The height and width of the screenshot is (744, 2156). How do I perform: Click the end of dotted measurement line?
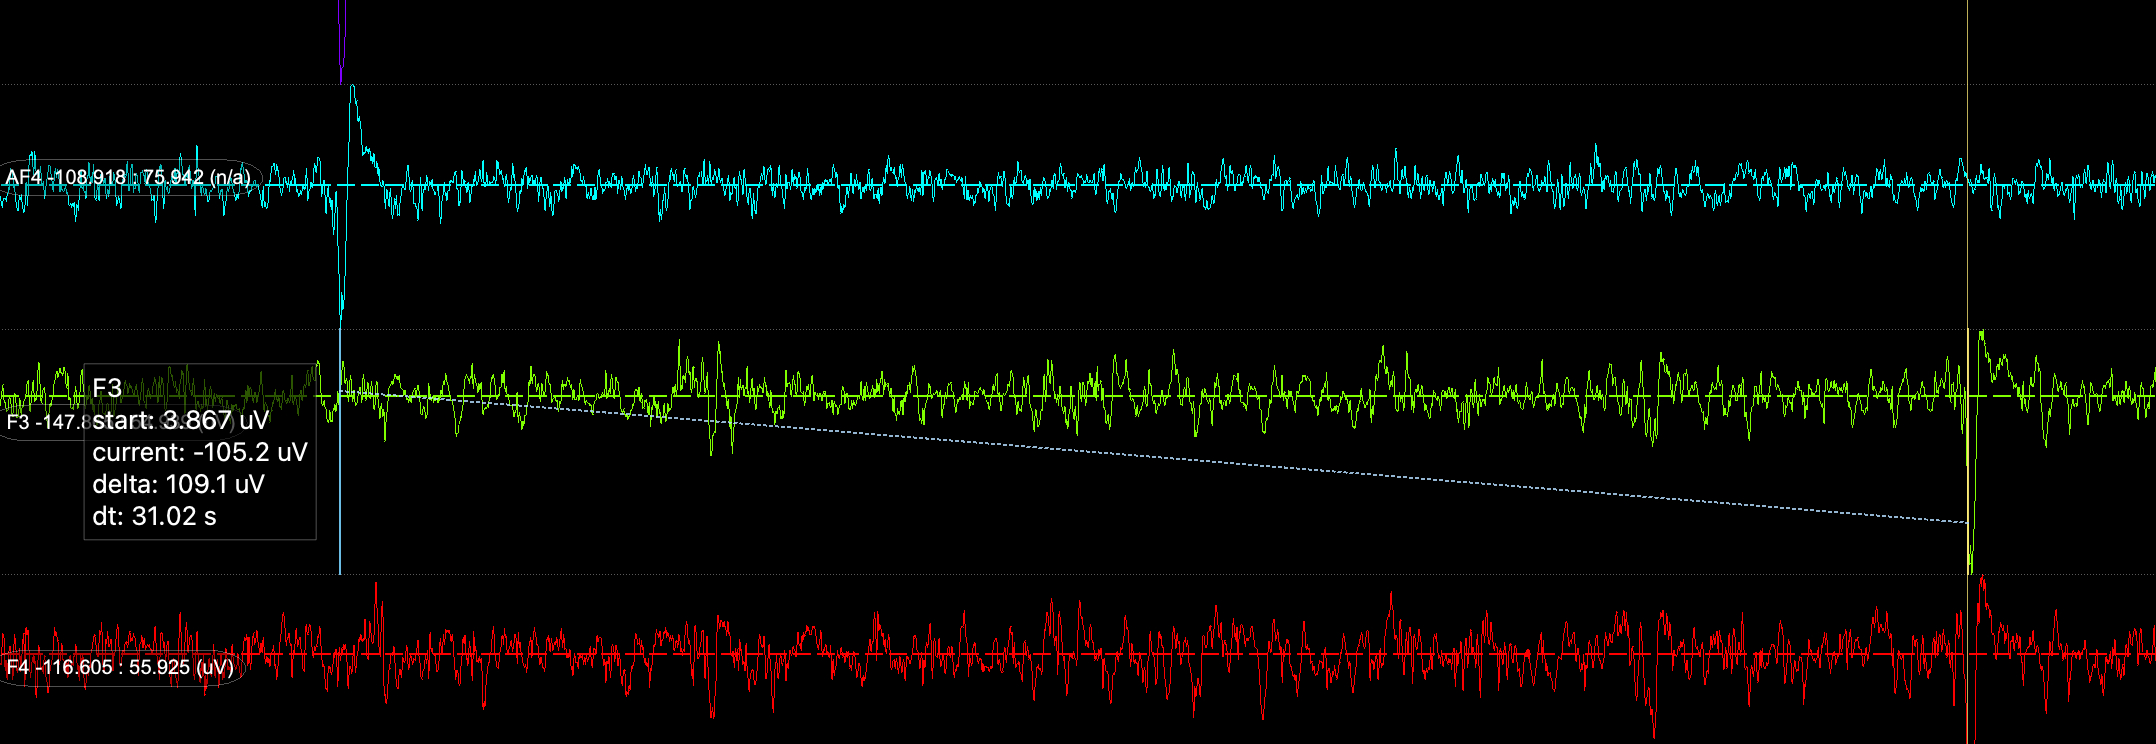click(x=1966, y=522)
